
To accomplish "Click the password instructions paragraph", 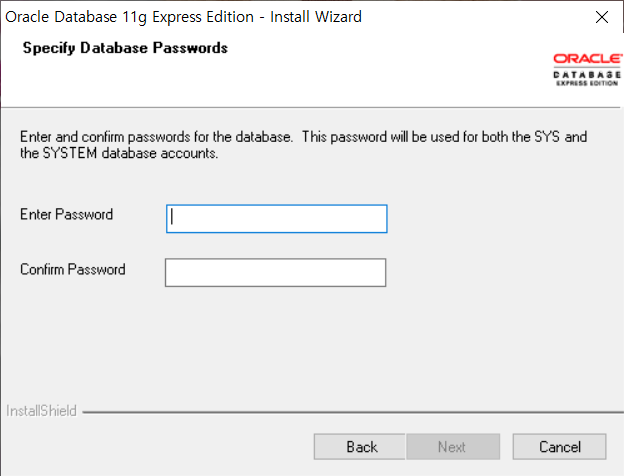I will click(x=304, y=145).
